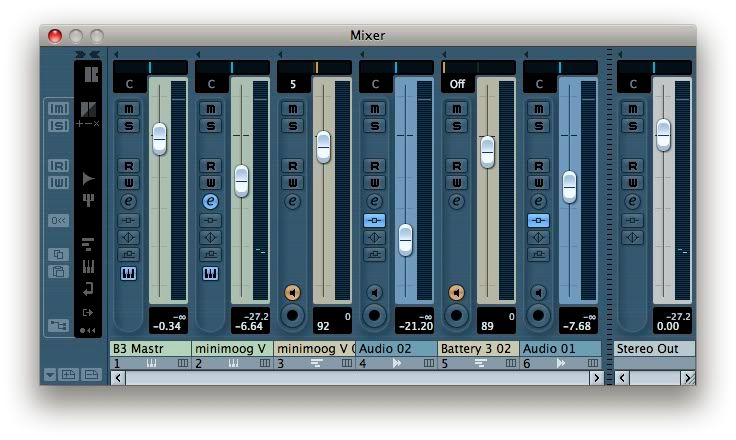Click left scroll arrow under channel strips
Image resolution: width=736 pixels, height=440 pixels.
point(118,378)
